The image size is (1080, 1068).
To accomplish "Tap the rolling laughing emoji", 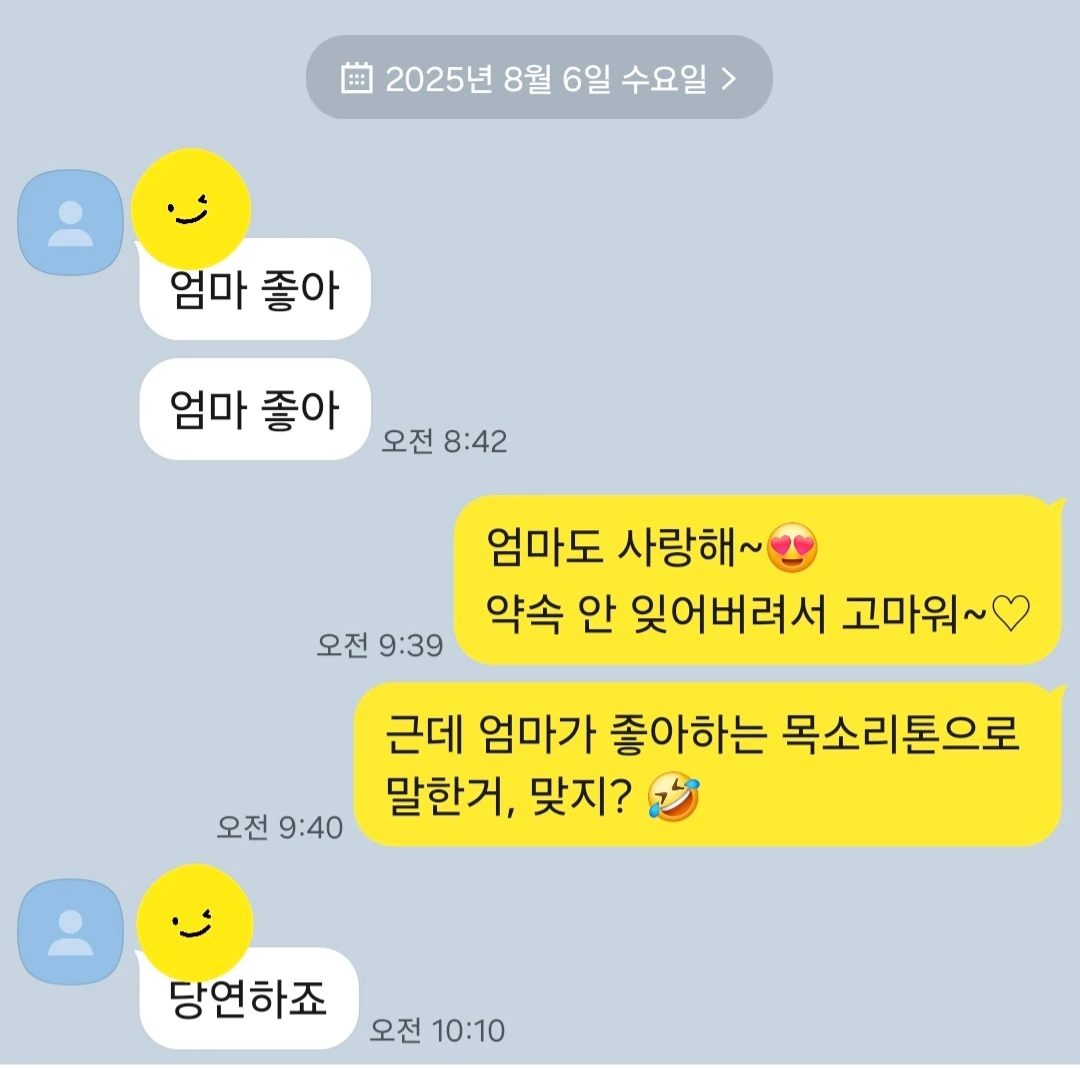I will coord(674,797).
